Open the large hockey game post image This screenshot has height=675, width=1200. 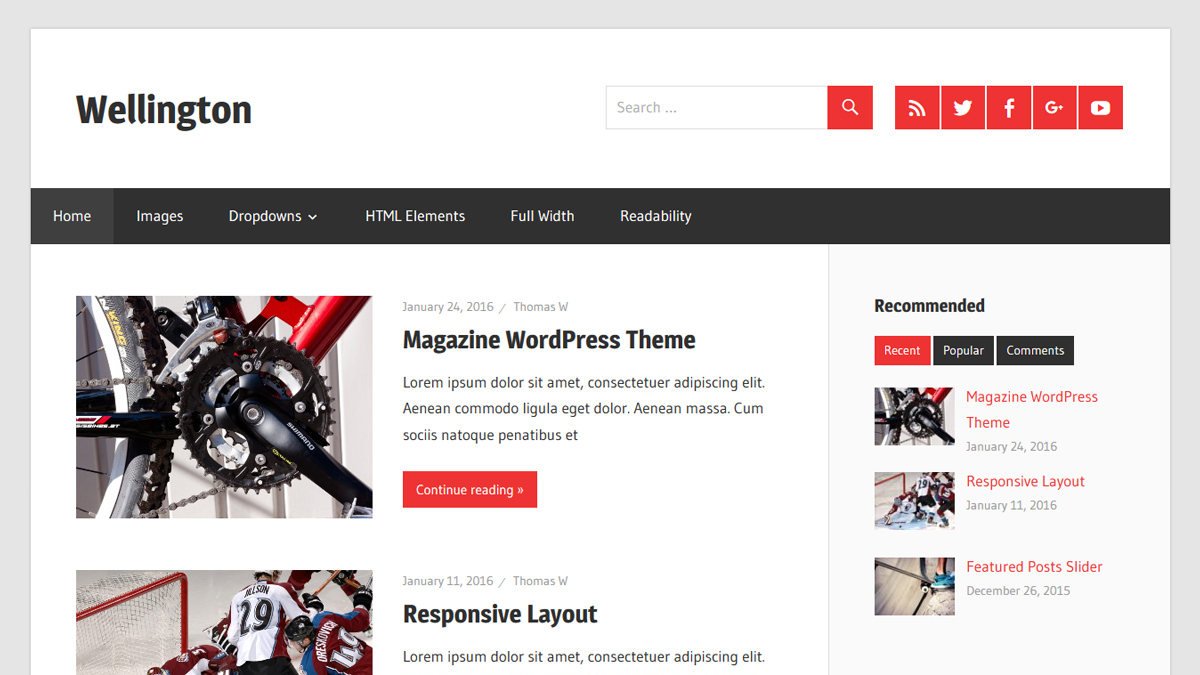pos(224,622)
